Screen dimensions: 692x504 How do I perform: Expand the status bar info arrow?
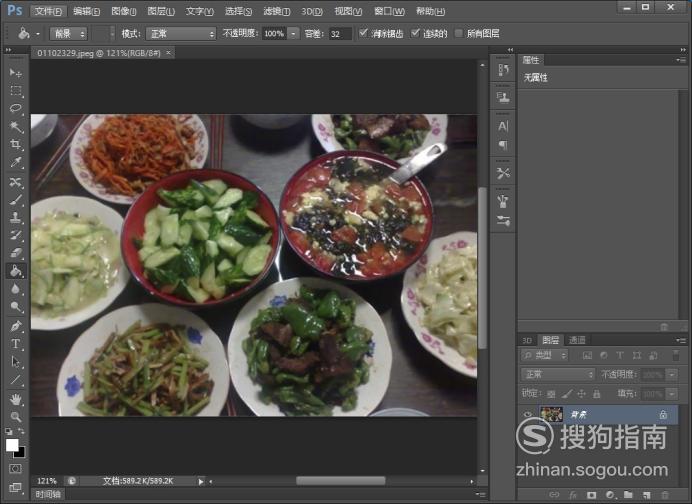click(x=201, y=481)
